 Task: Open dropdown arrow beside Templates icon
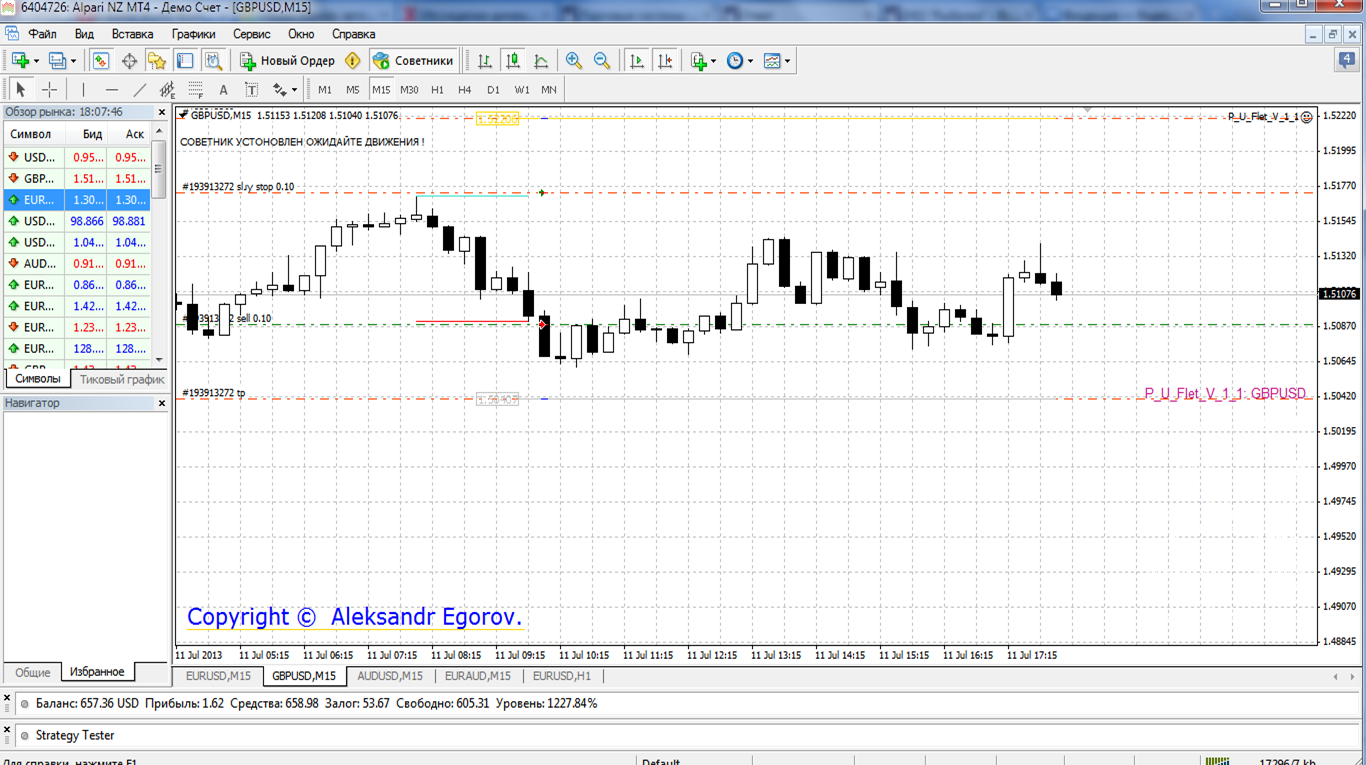pyautogui.click(x=788, y=61)
